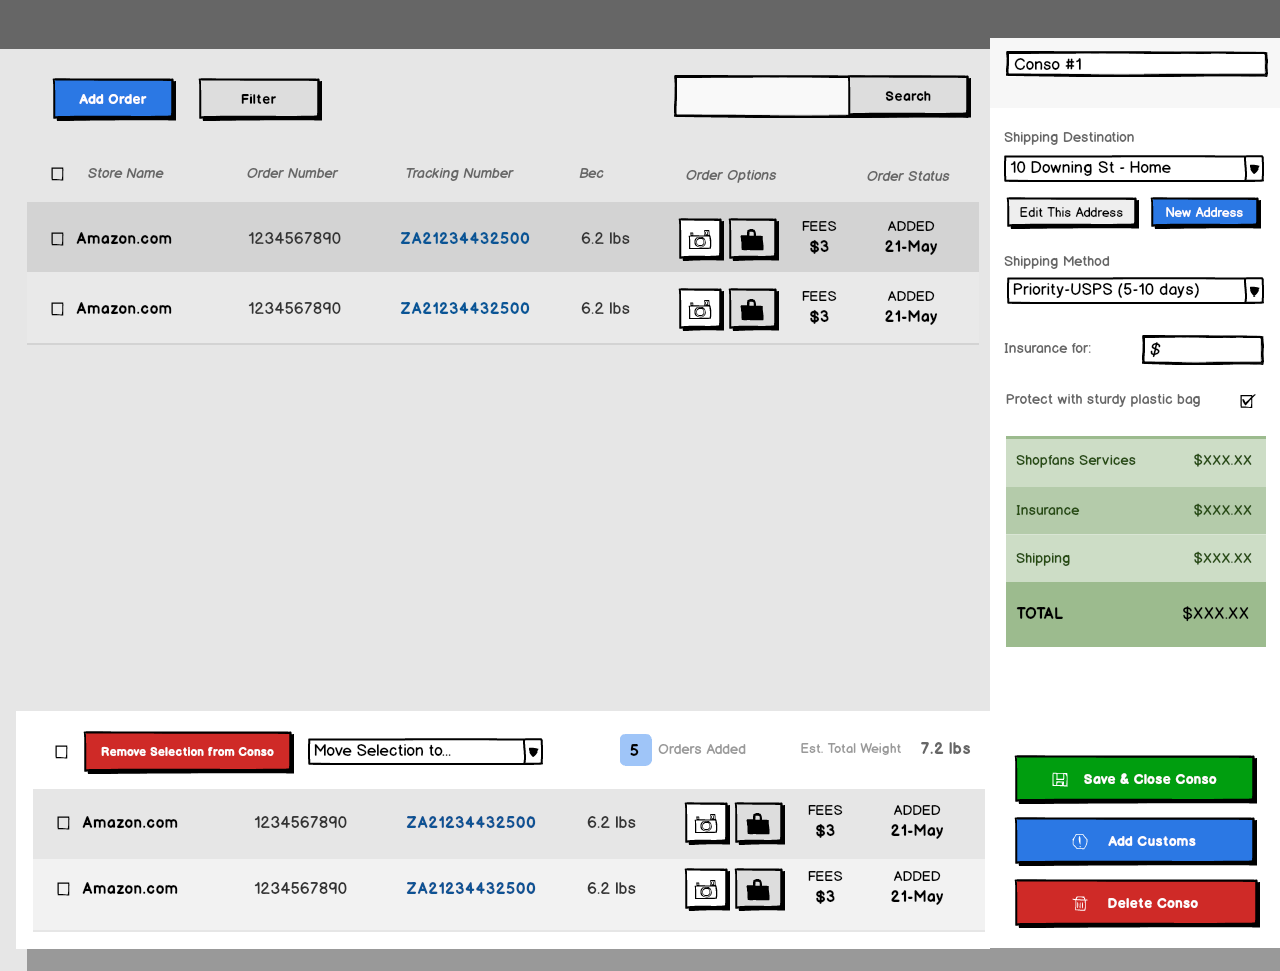Enable Protect with sturdy plastic bag

[x=1246, y=400]
